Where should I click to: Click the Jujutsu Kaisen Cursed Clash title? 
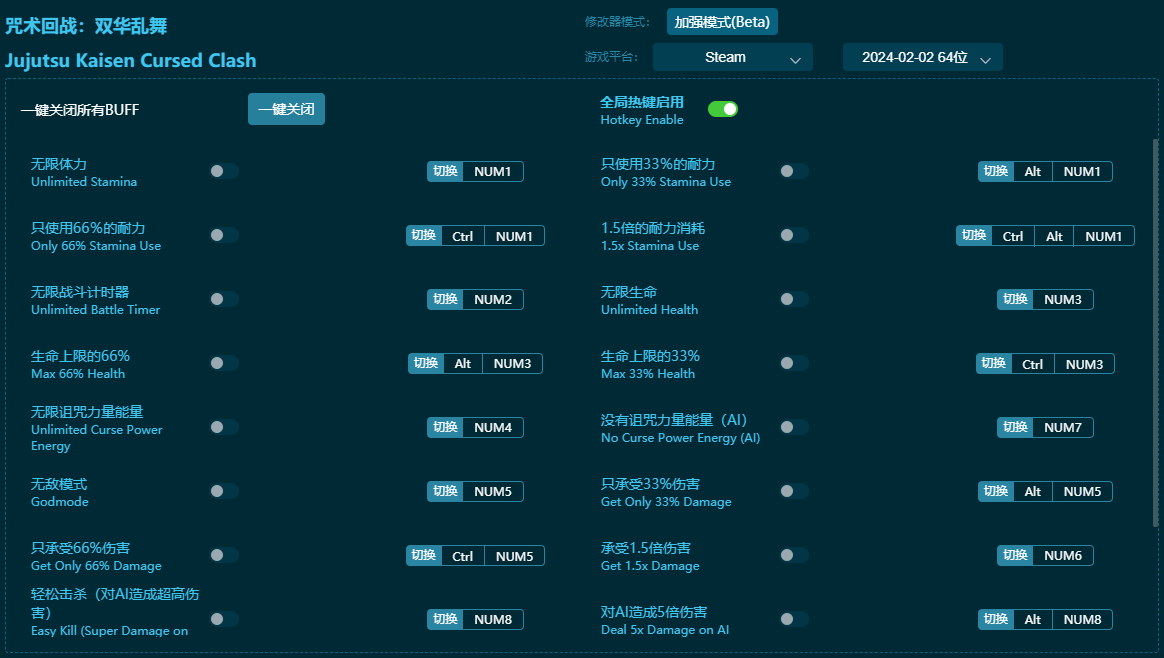click(x=131, y=60)
